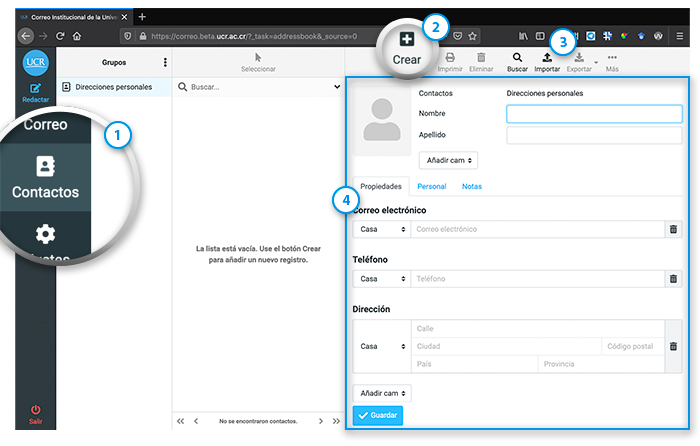Expand the search options chevron in contact list

(337, 87)
